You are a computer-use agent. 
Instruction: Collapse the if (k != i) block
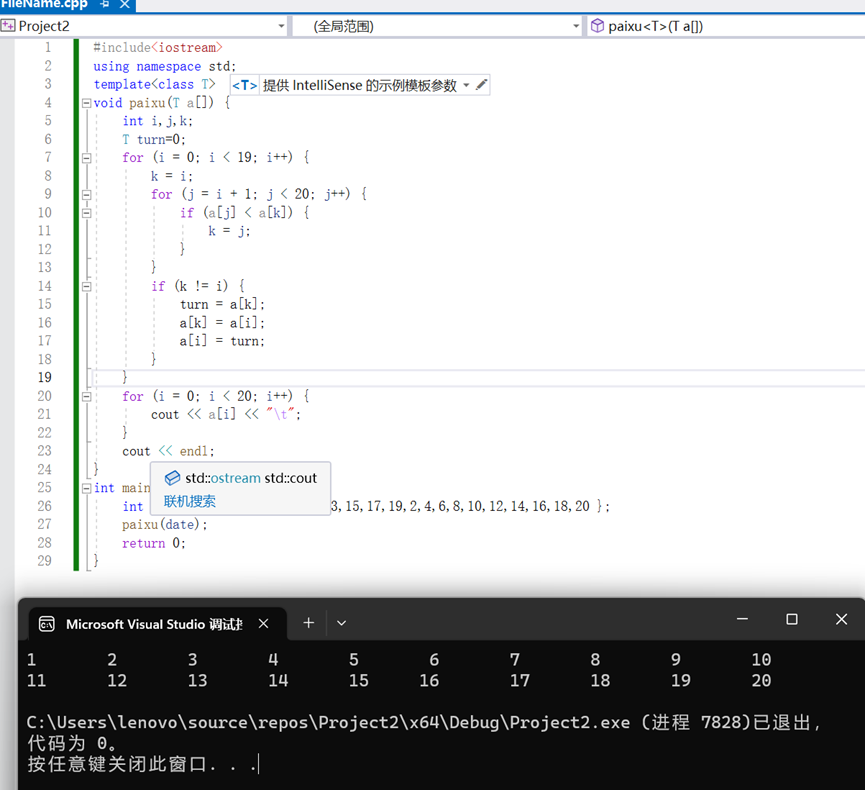86,286
